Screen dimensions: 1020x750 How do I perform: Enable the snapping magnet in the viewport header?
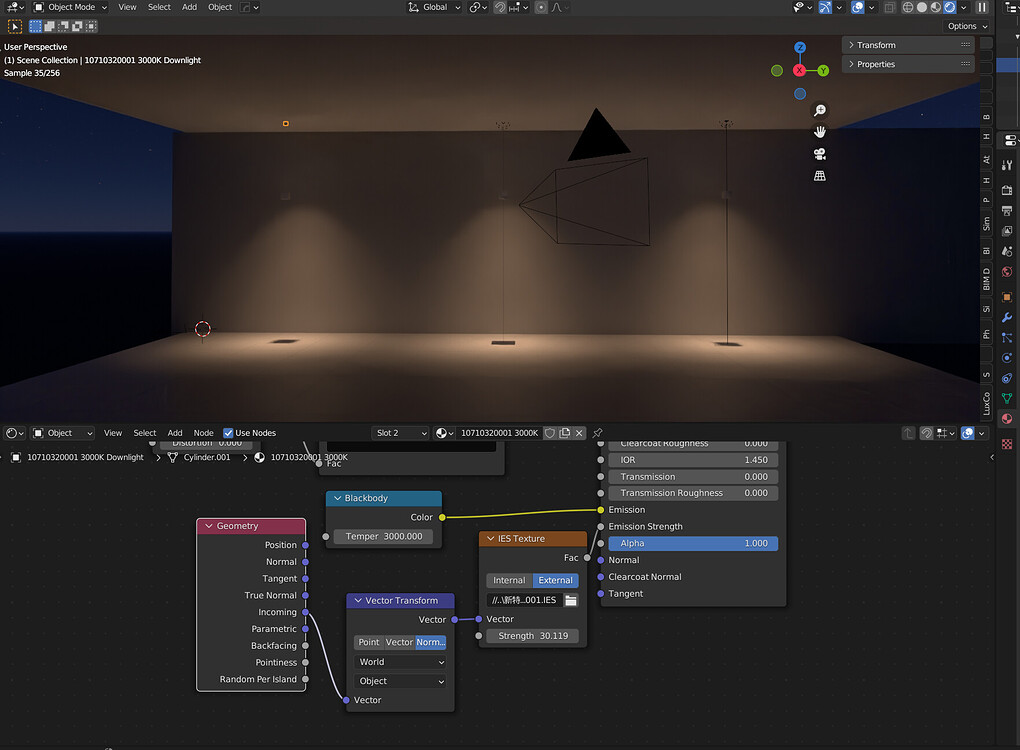[500, 7]
